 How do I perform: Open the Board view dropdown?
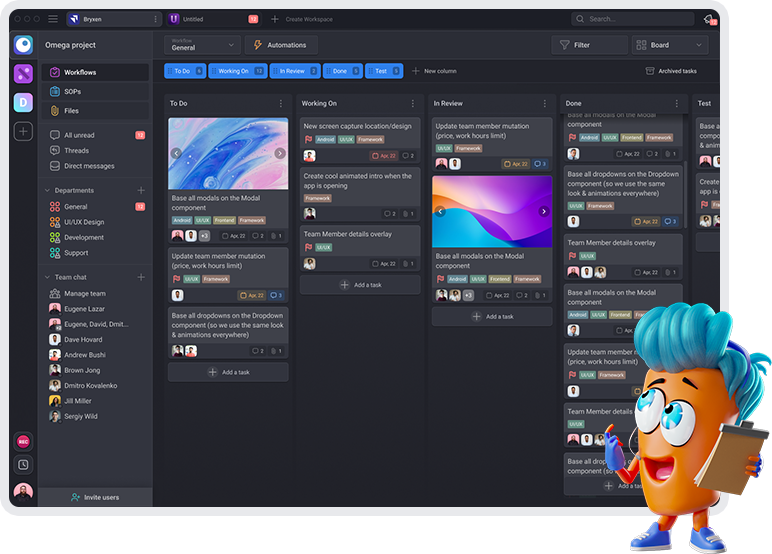pyautogui.click(x=670, y=45)
